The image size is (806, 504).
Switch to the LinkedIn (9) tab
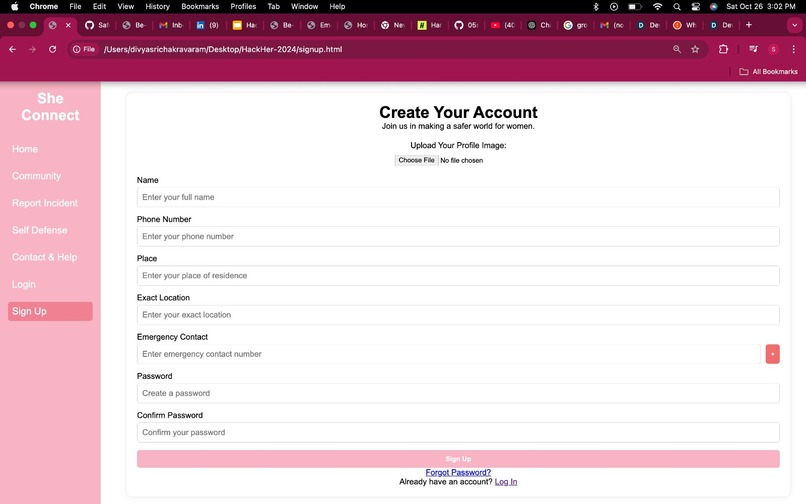[x=208, y=25]
